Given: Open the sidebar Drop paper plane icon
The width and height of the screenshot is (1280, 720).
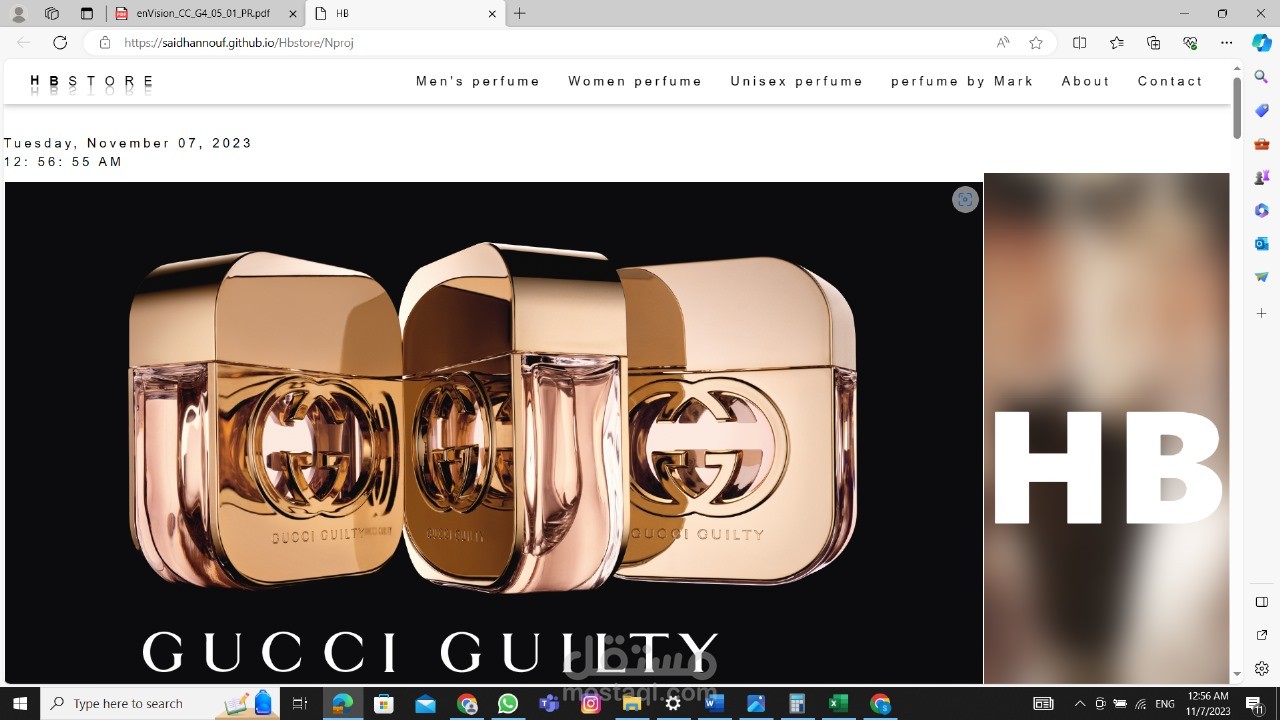Looking at the screenshot, I should (x=1262, y=277).
